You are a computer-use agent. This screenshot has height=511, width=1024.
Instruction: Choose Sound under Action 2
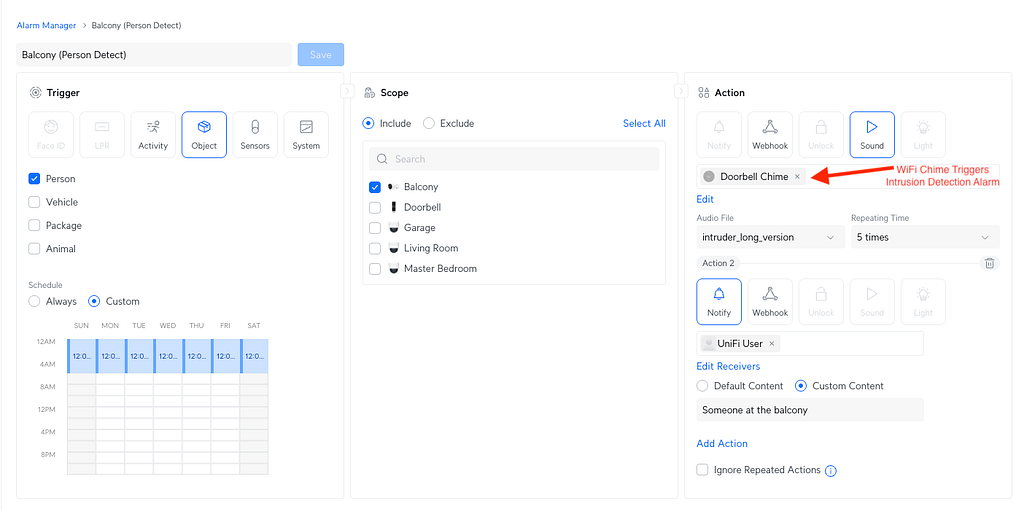coord(872,302)
